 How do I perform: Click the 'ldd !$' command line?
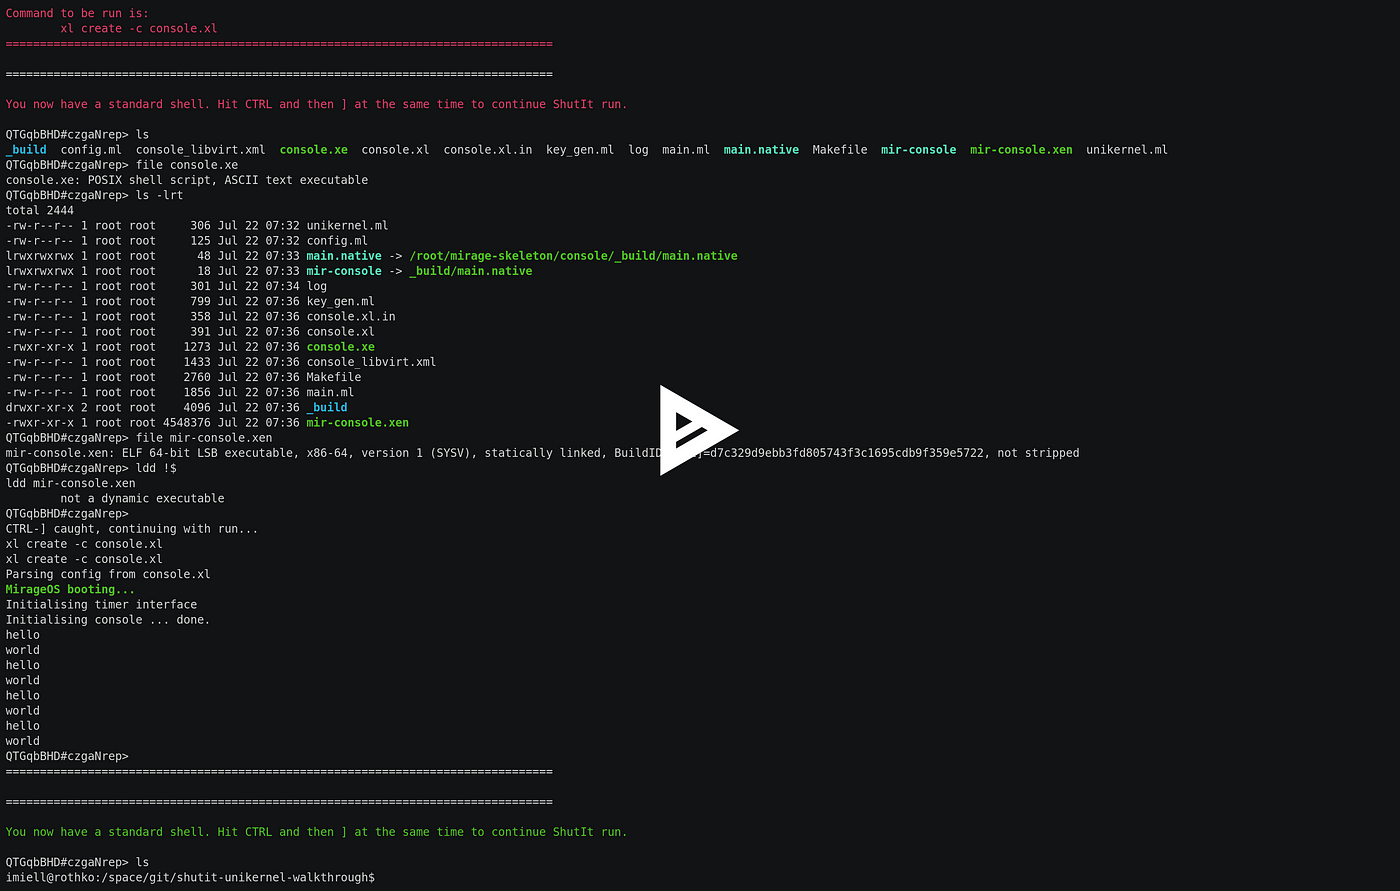91,468
